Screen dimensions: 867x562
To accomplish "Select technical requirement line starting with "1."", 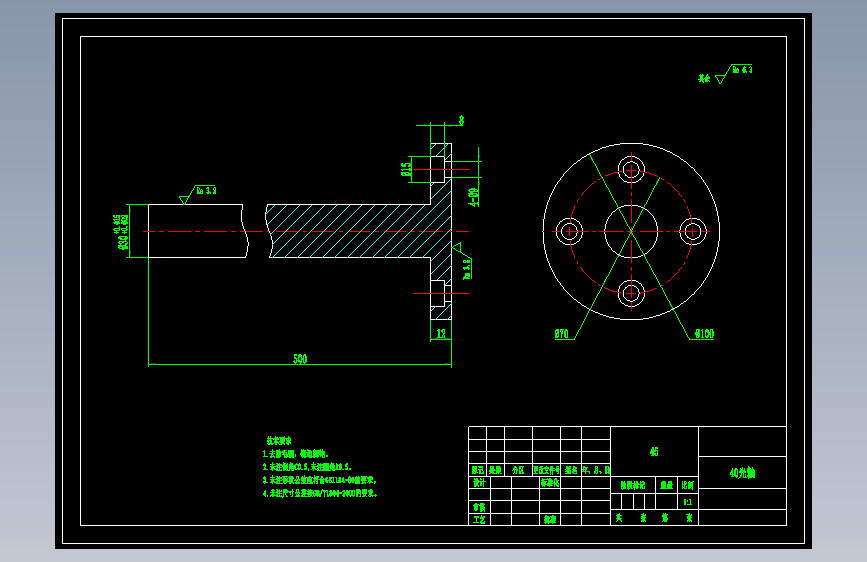I will coord(296,454).
